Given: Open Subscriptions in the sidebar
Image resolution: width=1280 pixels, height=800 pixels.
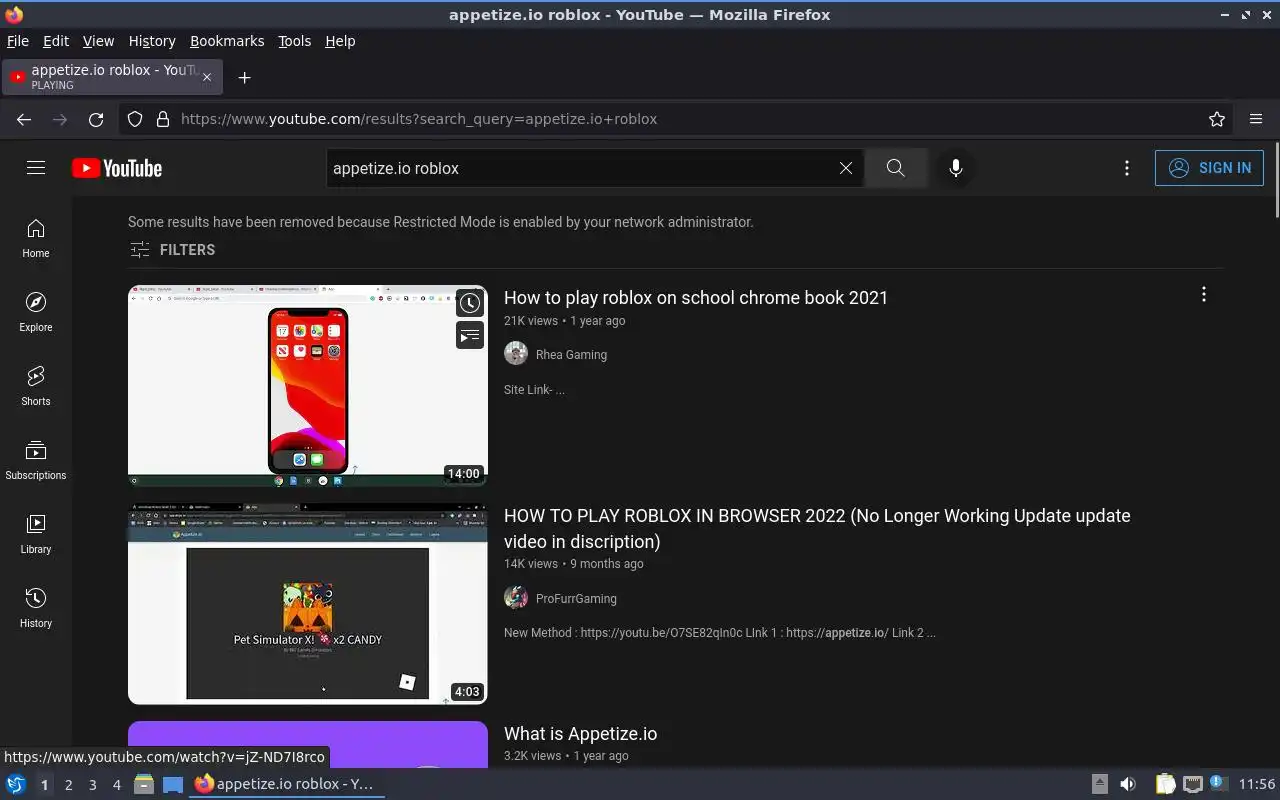Looking at the screenshot, I should click(36, 461).
